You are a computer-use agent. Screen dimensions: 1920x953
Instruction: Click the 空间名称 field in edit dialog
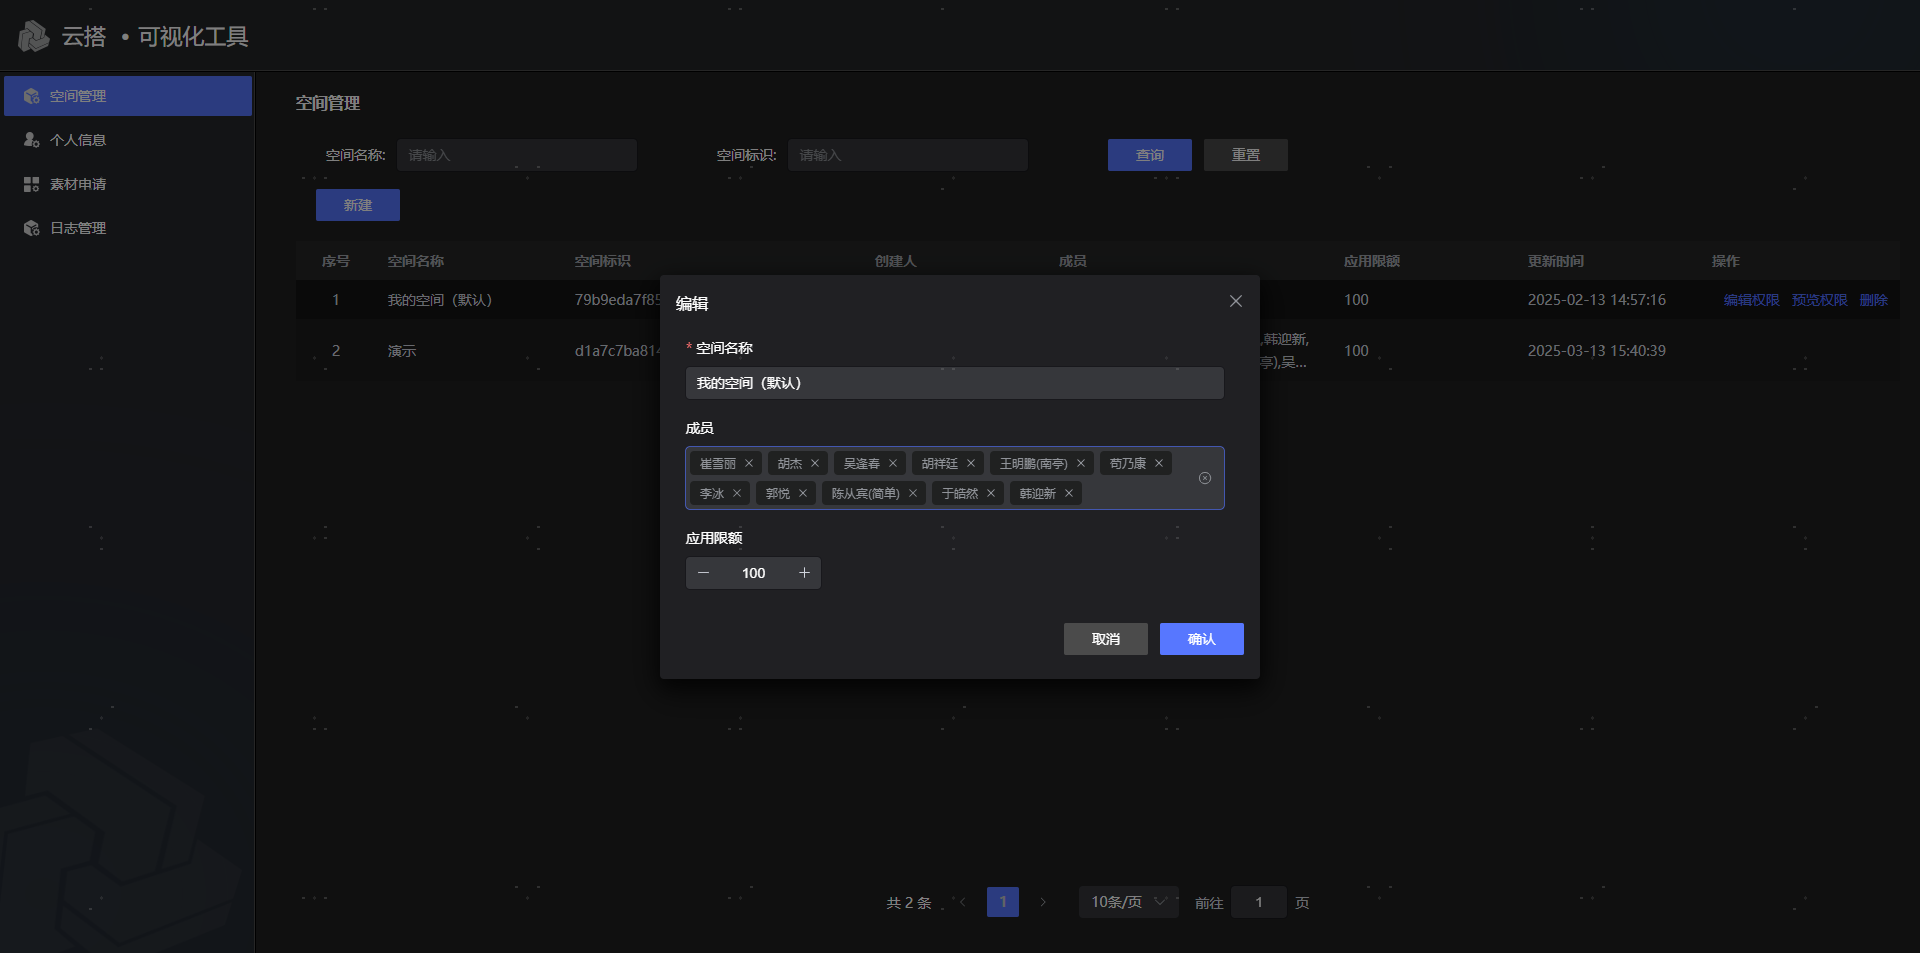click(x=954, y=384)
